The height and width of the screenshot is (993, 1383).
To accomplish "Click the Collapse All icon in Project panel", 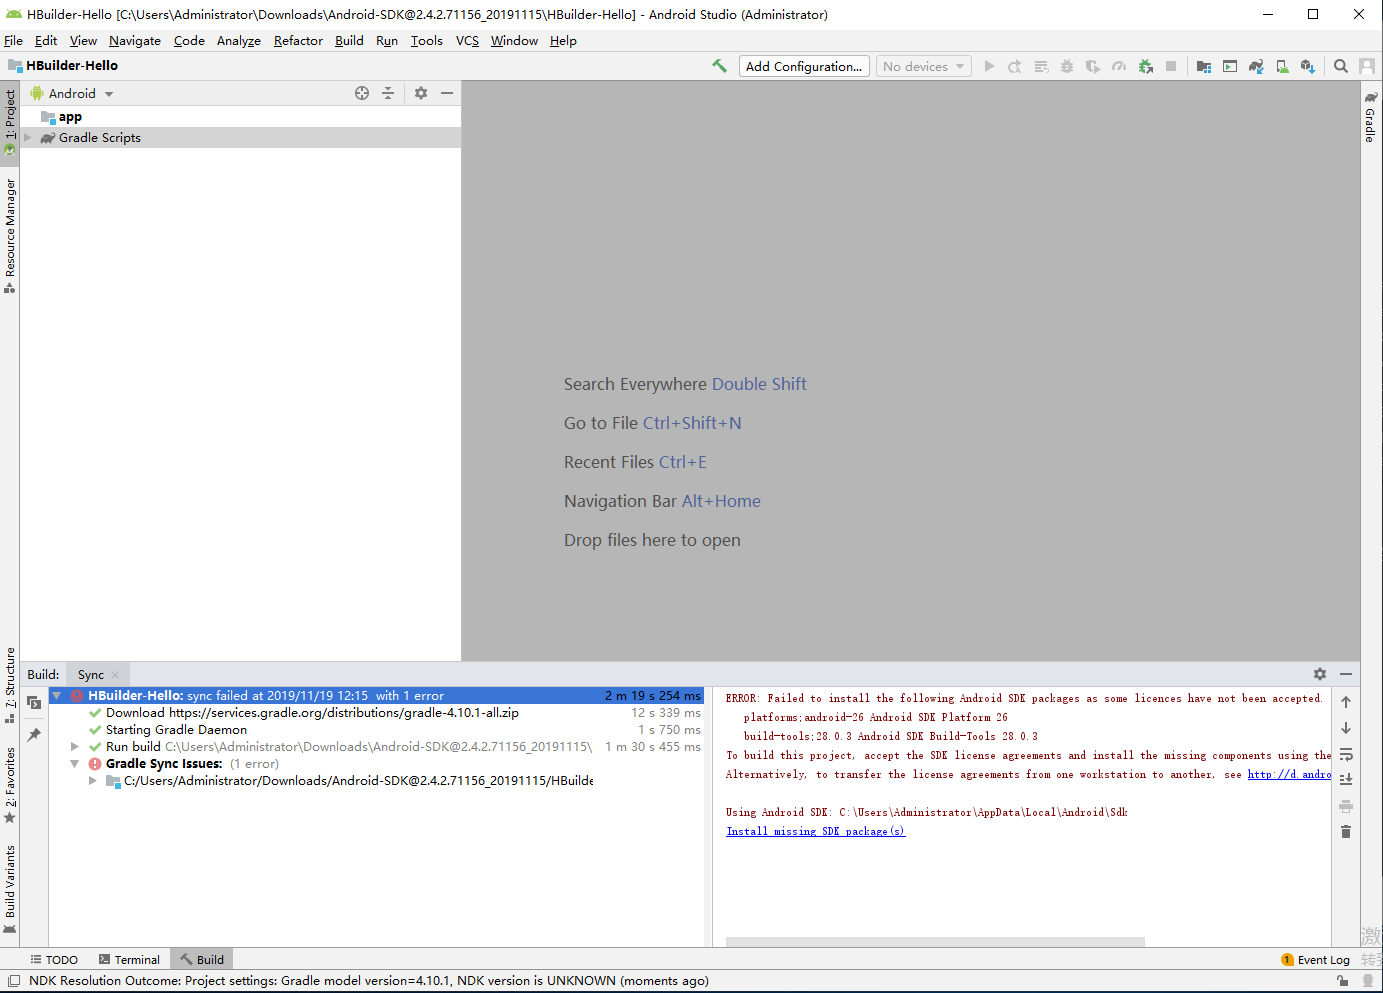I will [x=388, y=93].
